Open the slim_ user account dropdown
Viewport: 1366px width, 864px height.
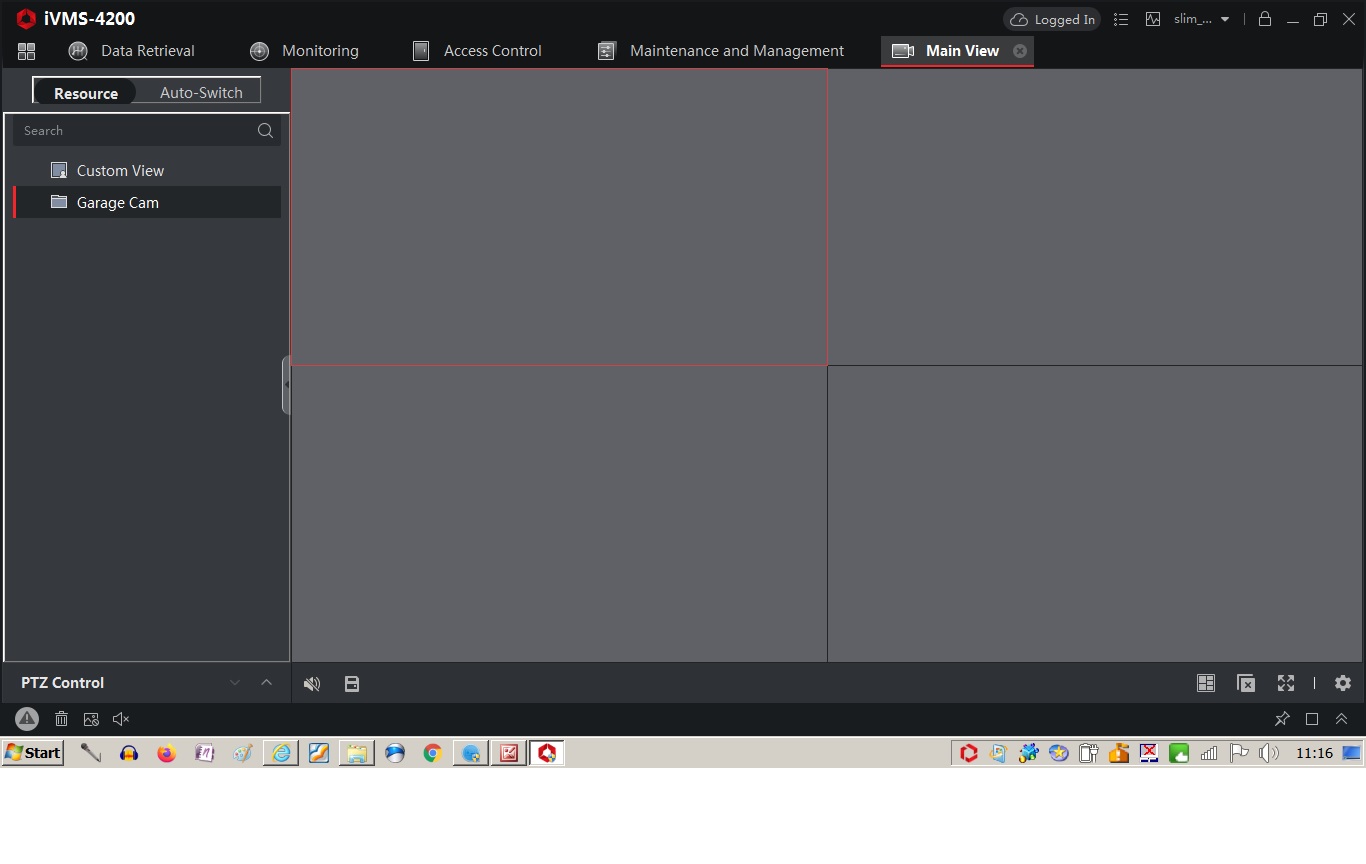coord(1200,19)
